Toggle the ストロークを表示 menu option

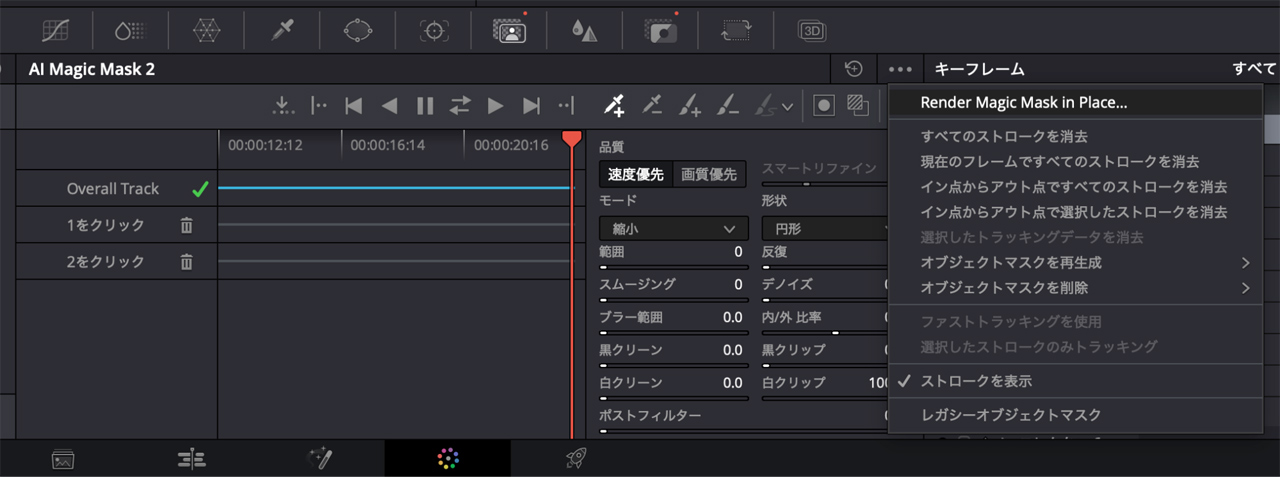click(x=1075, y=381)
